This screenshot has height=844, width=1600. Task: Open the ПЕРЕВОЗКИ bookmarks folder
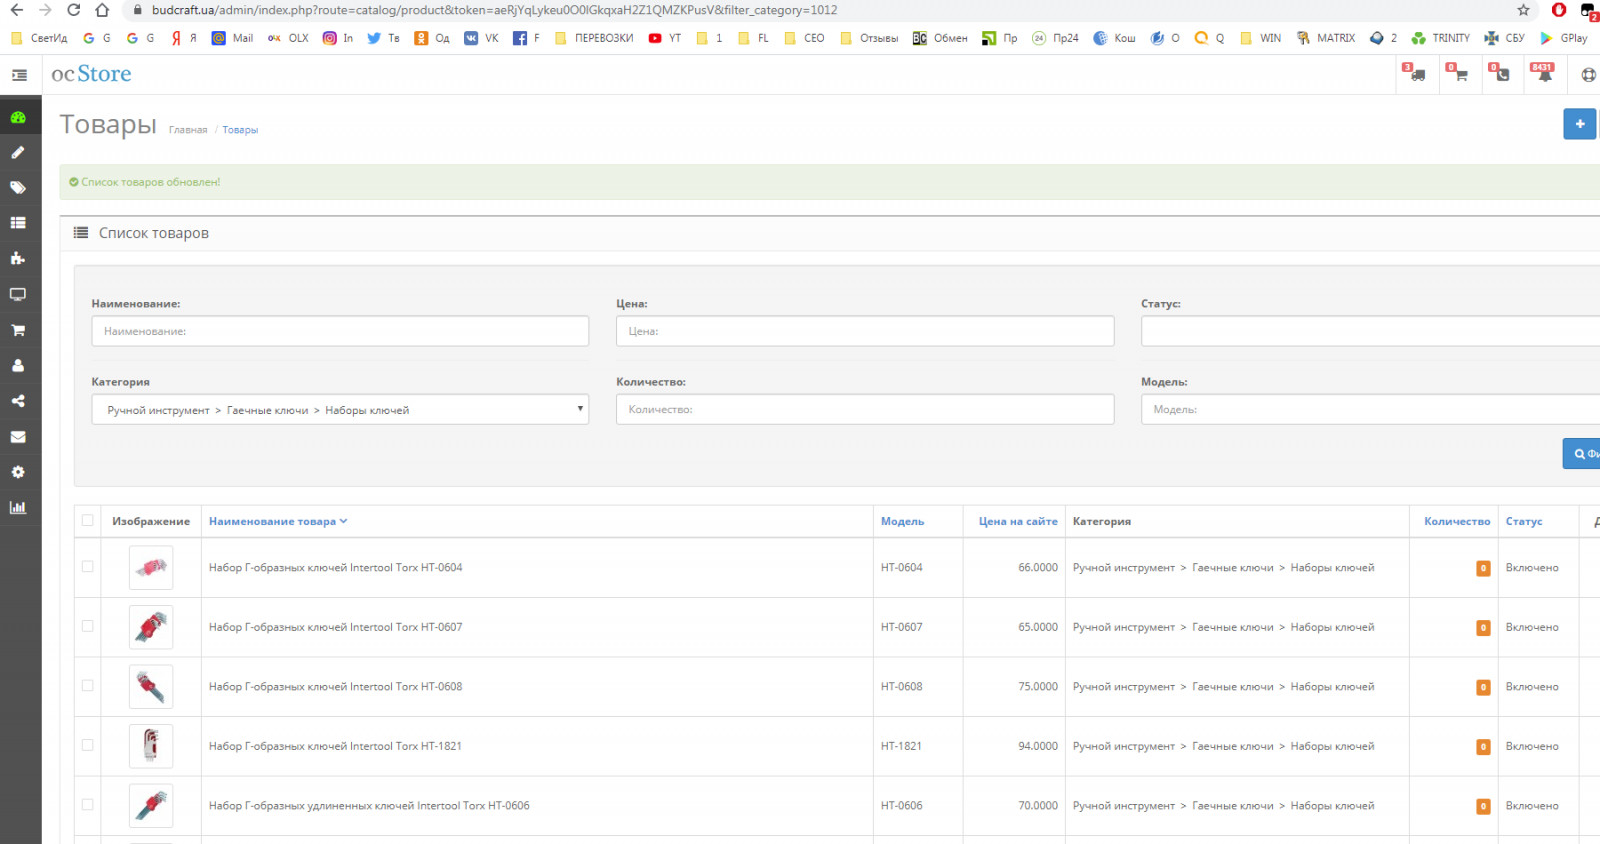594,38
